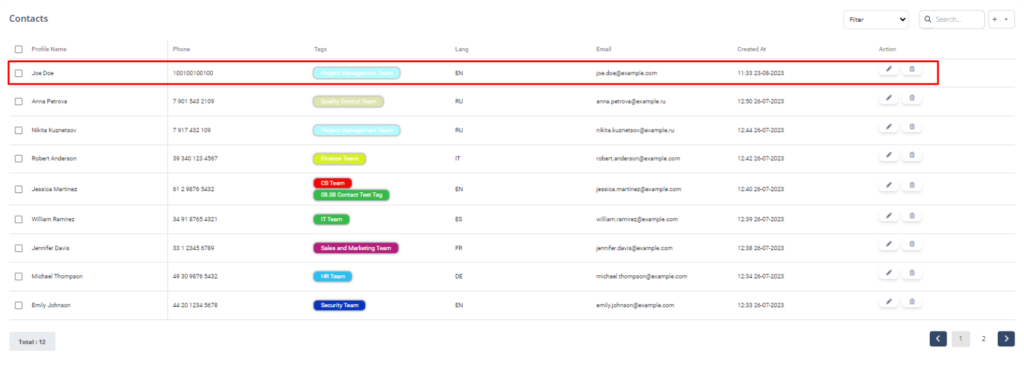Check Anna Petrova's row checkbox
1024x365 pixels.
[x=18, y=102]
